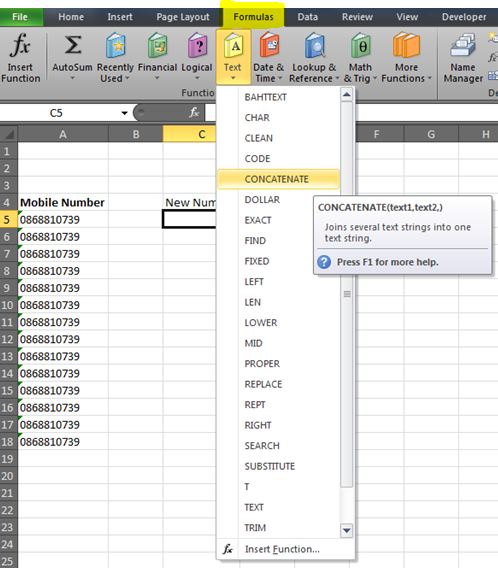Open the AutoSum sigma icon
The height and width of the screenshot is (568, 498).
pyautogui.click(x=73, y=45)
